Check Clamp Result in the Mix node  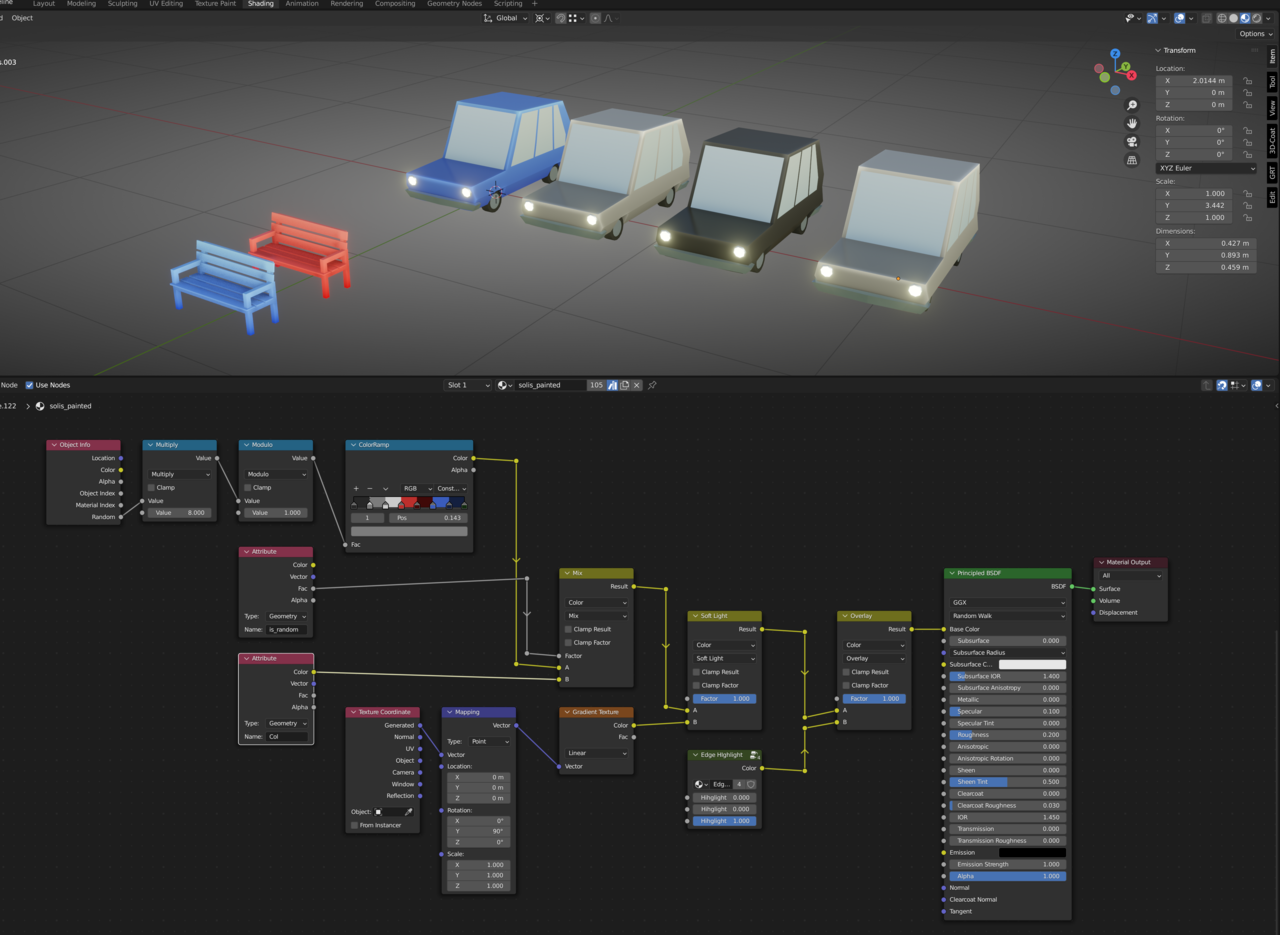click(x=569, y=629)
